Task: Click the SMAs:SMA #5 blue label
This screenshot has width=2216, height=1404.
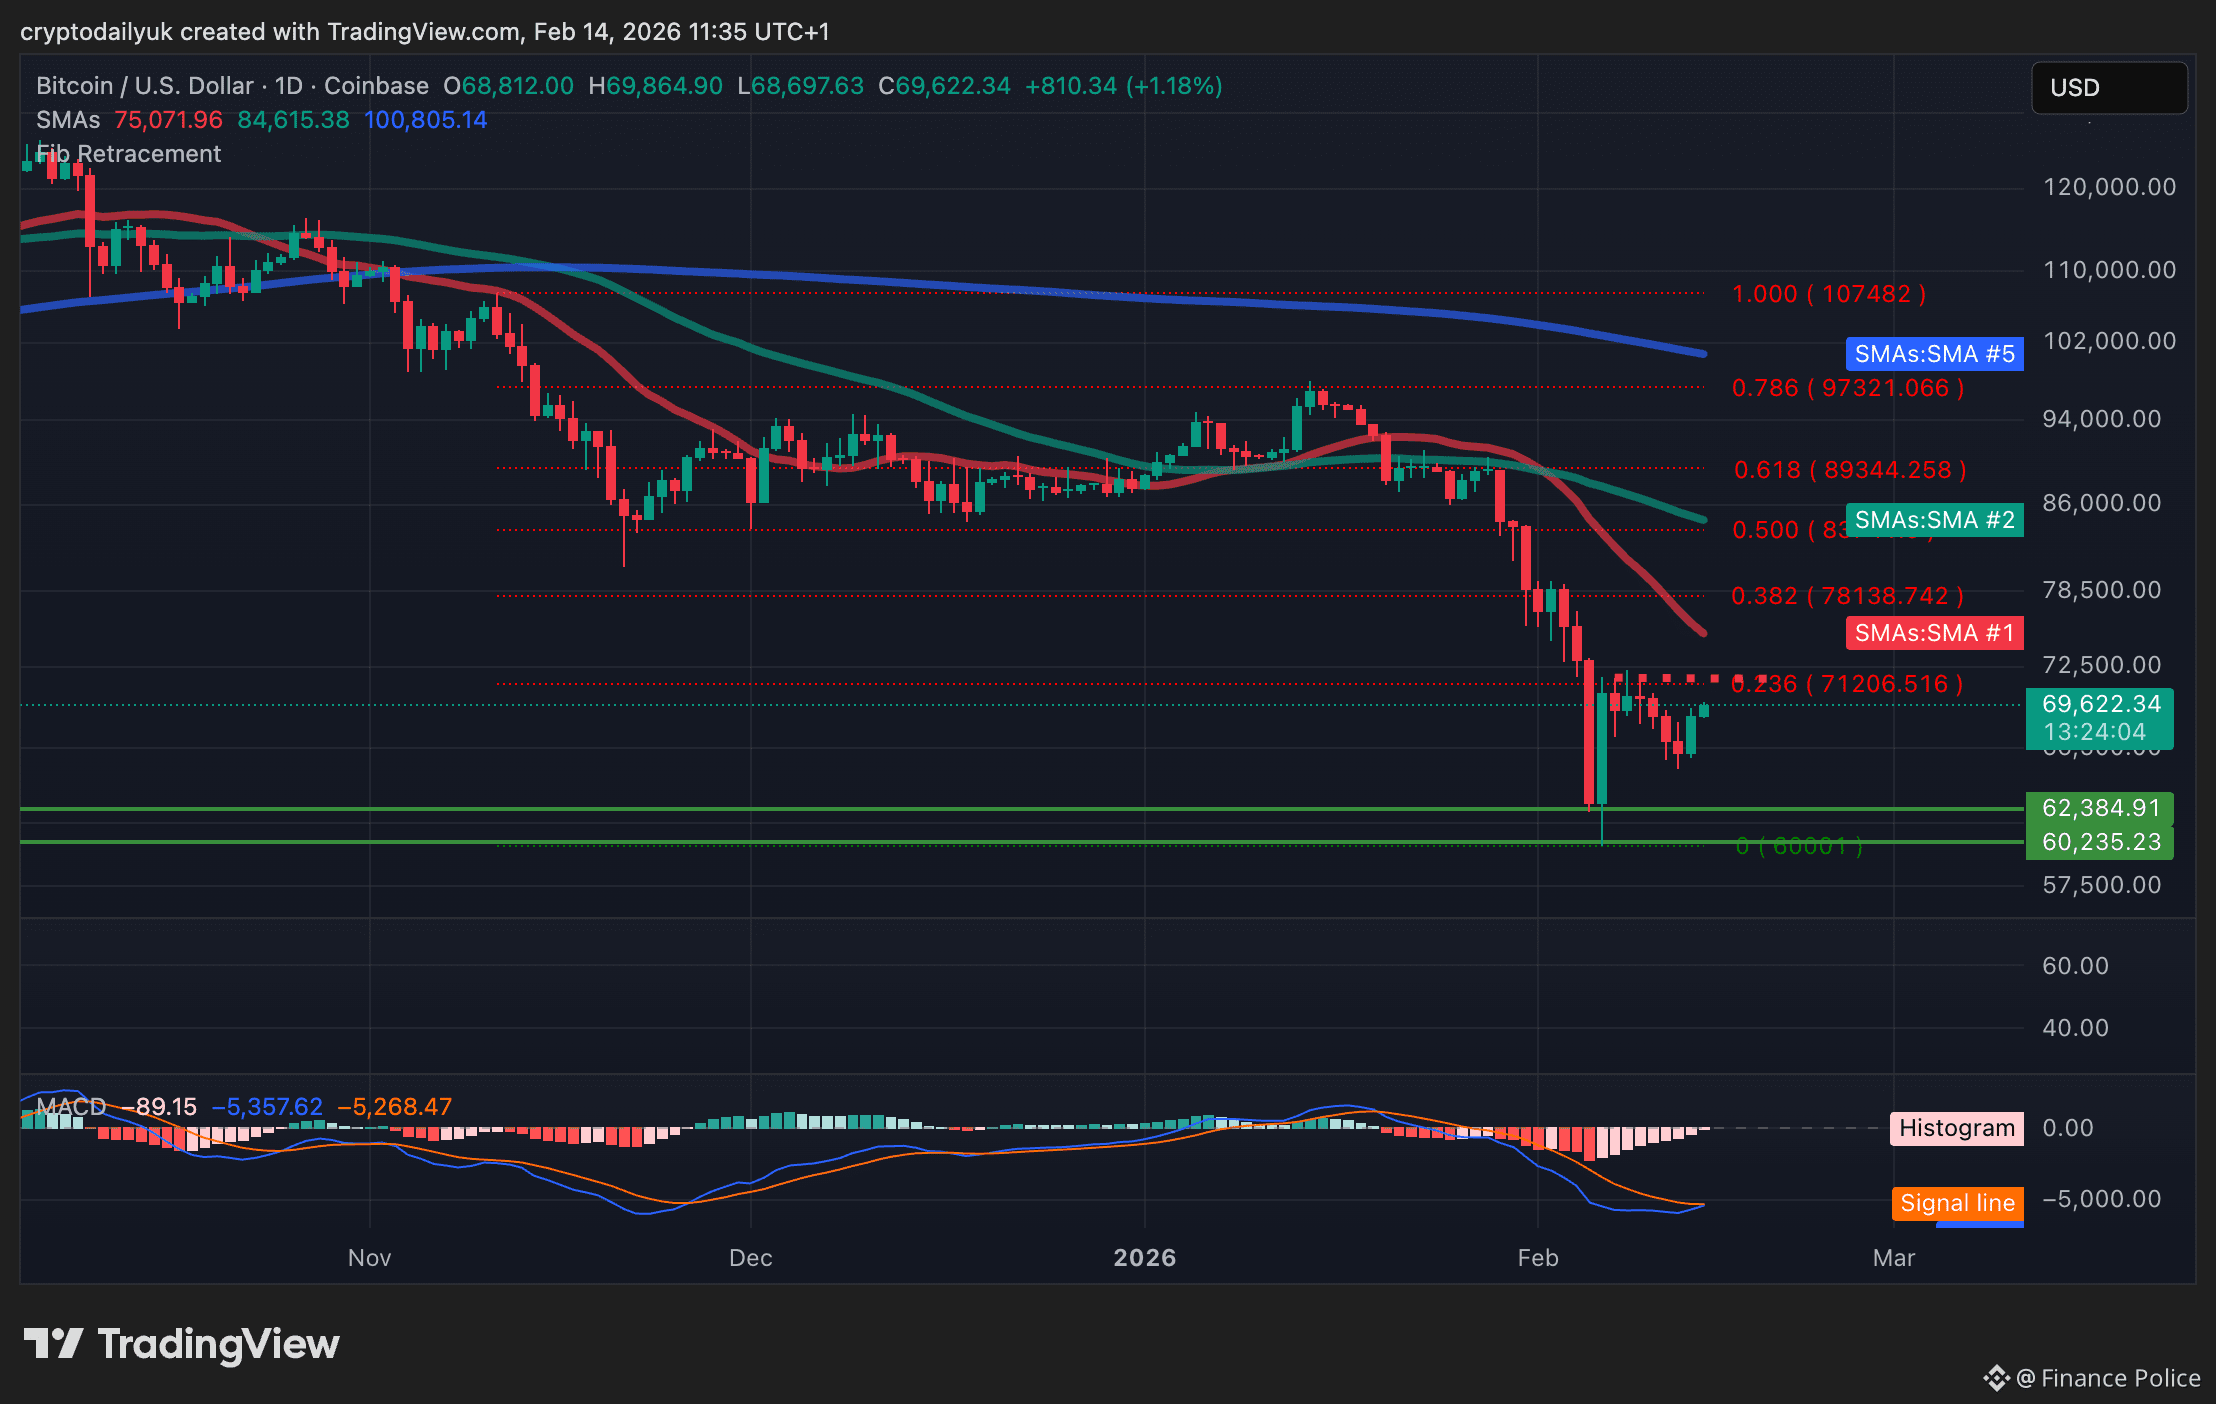Action: pos(1933,354)
